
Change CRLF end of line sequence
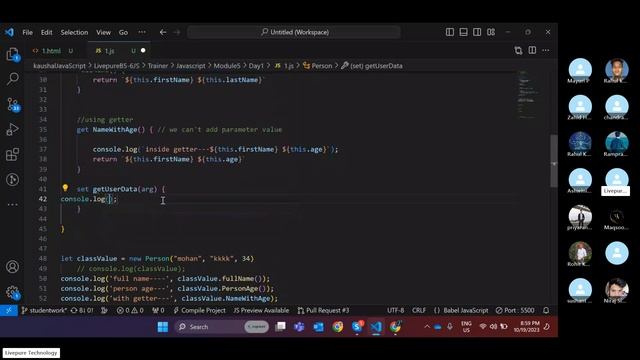pyautogui.click(x=419, y=310)
